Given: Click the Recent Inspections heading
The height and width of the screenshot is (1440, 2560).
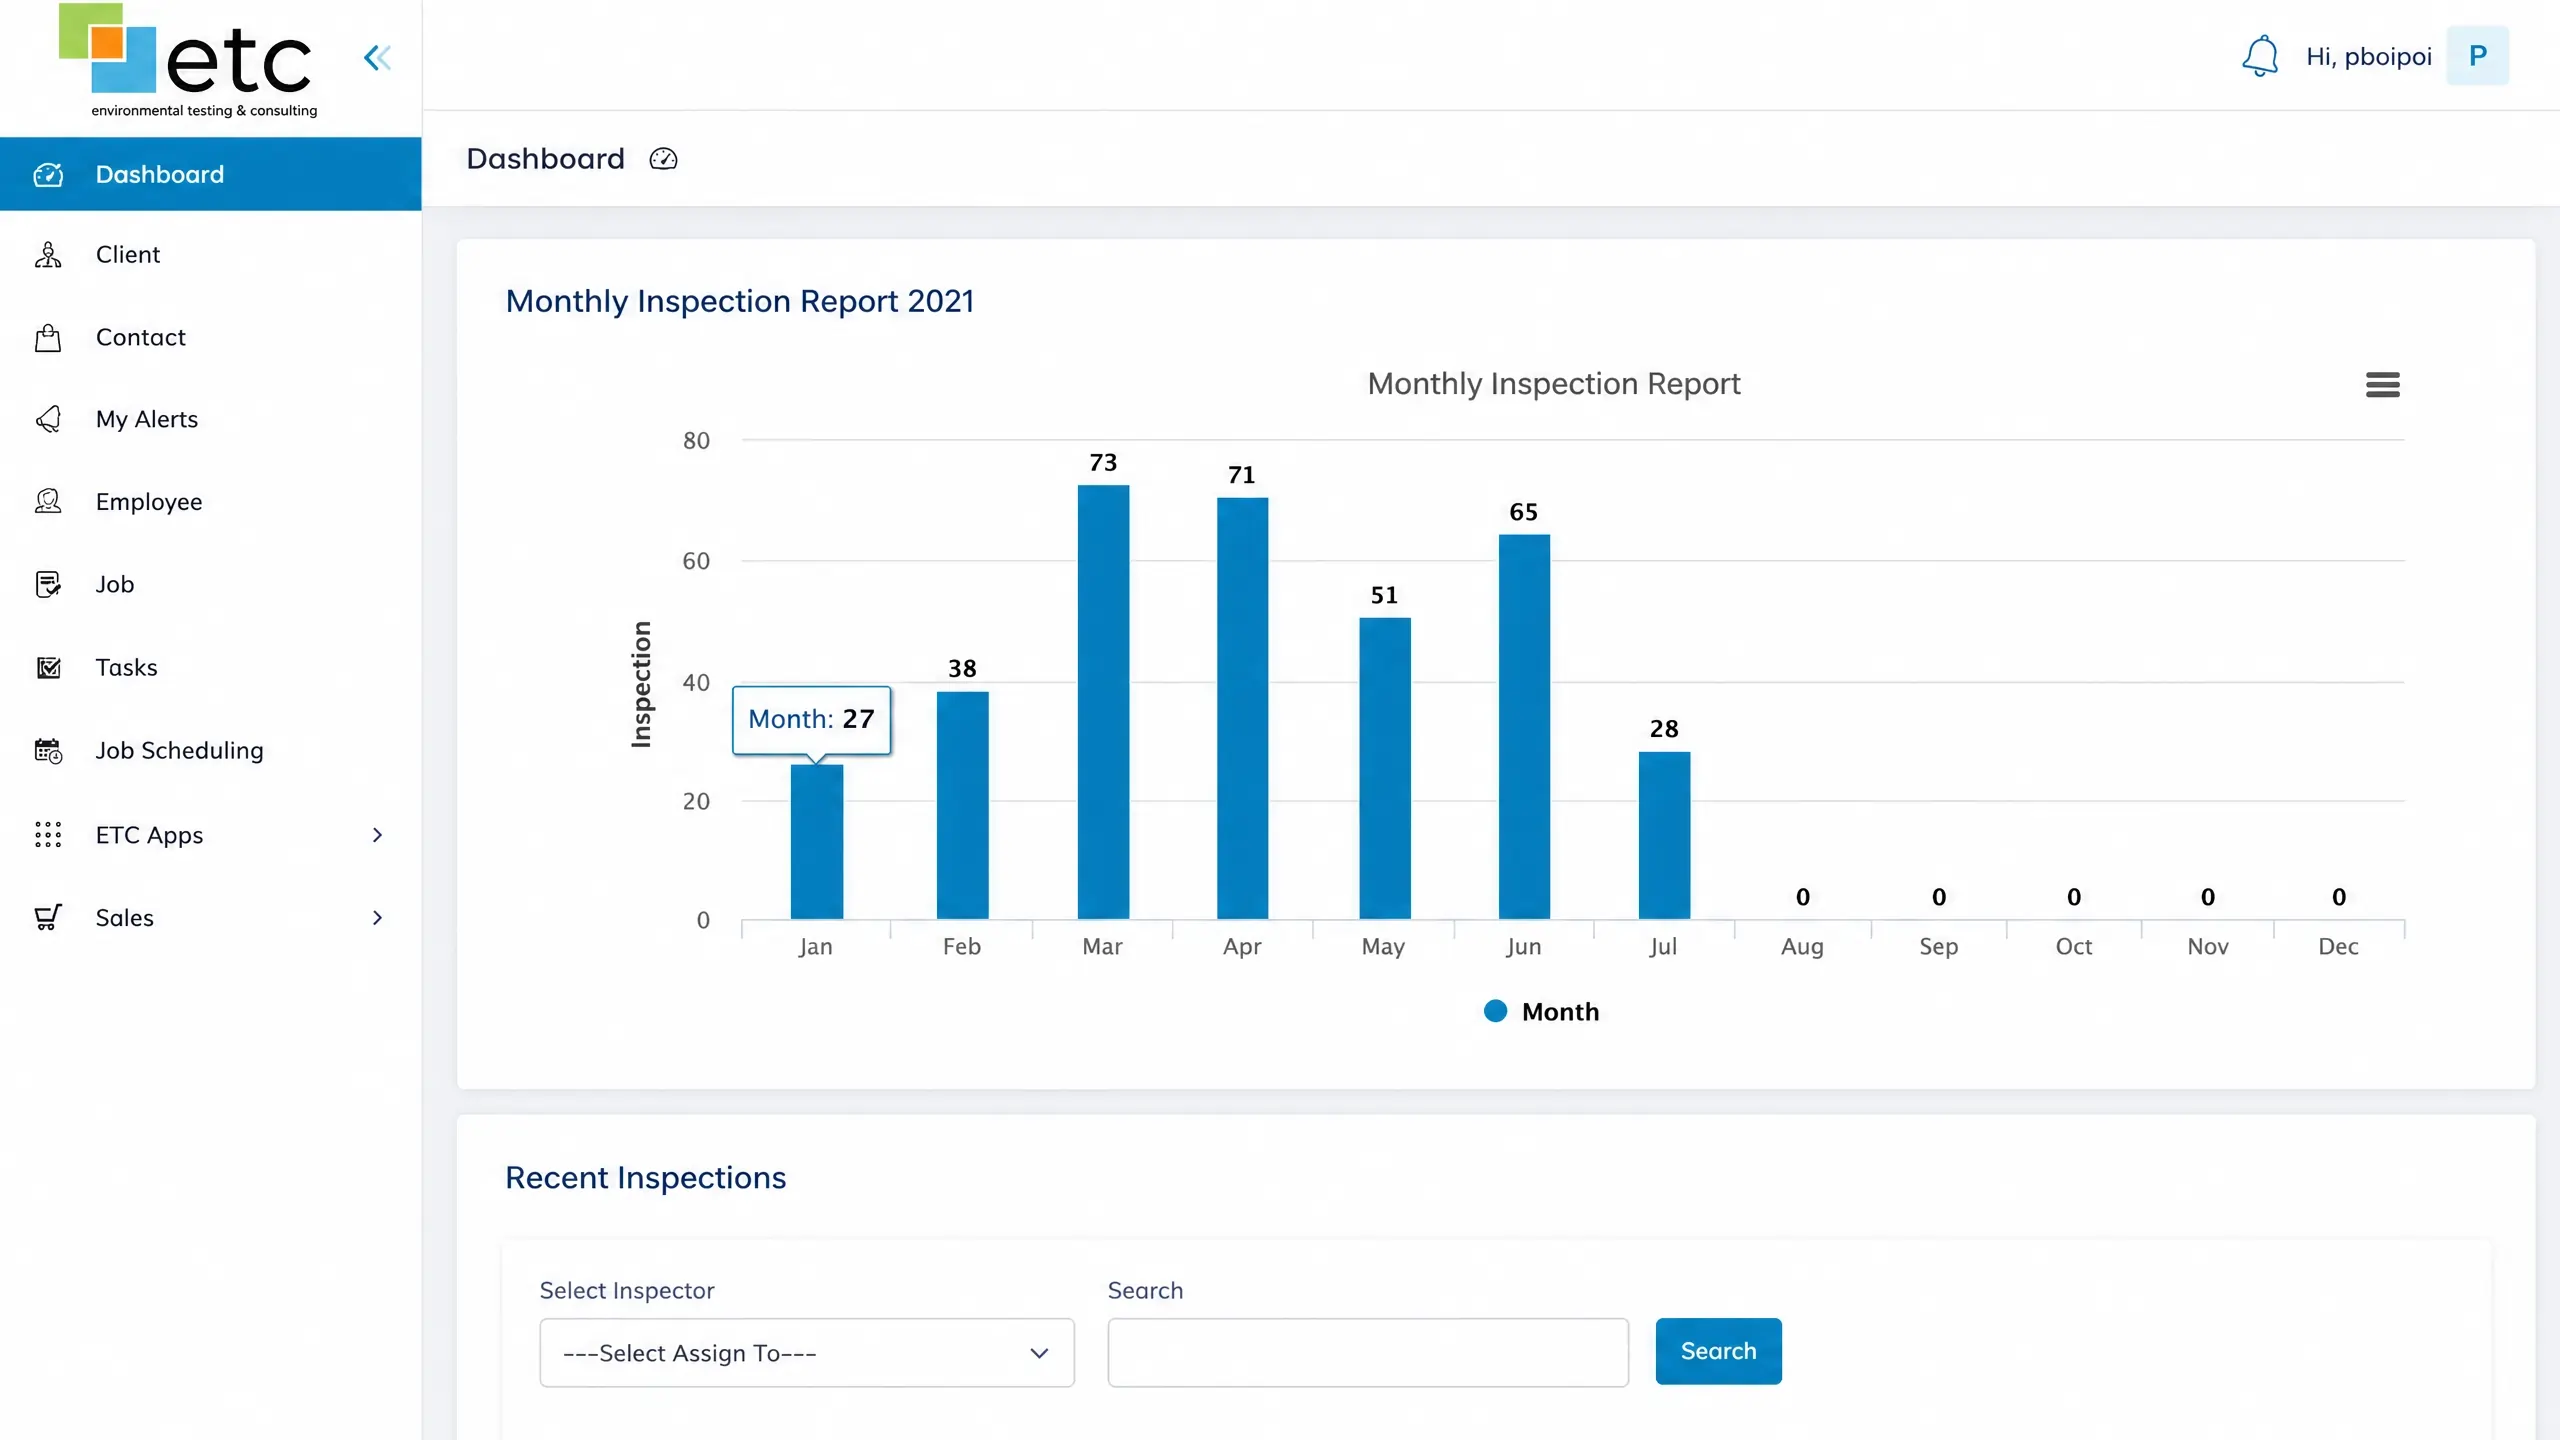Looking at the screenshot, I should coord(646,1178).
